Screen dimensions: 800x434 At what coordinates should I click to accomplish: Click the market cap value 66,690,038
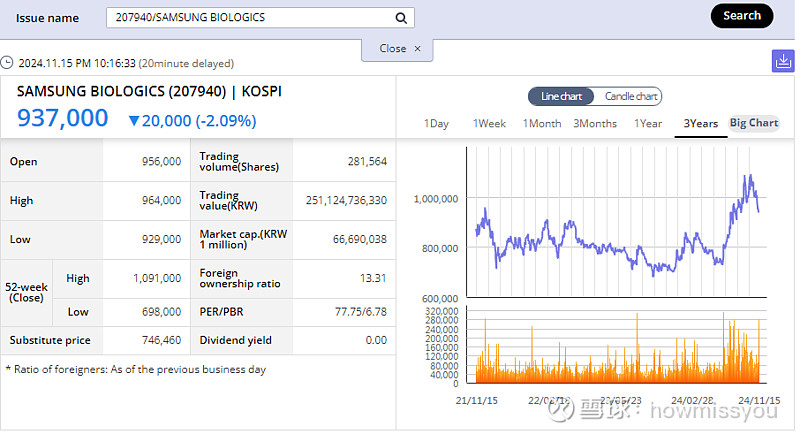(x=360, y=239)
